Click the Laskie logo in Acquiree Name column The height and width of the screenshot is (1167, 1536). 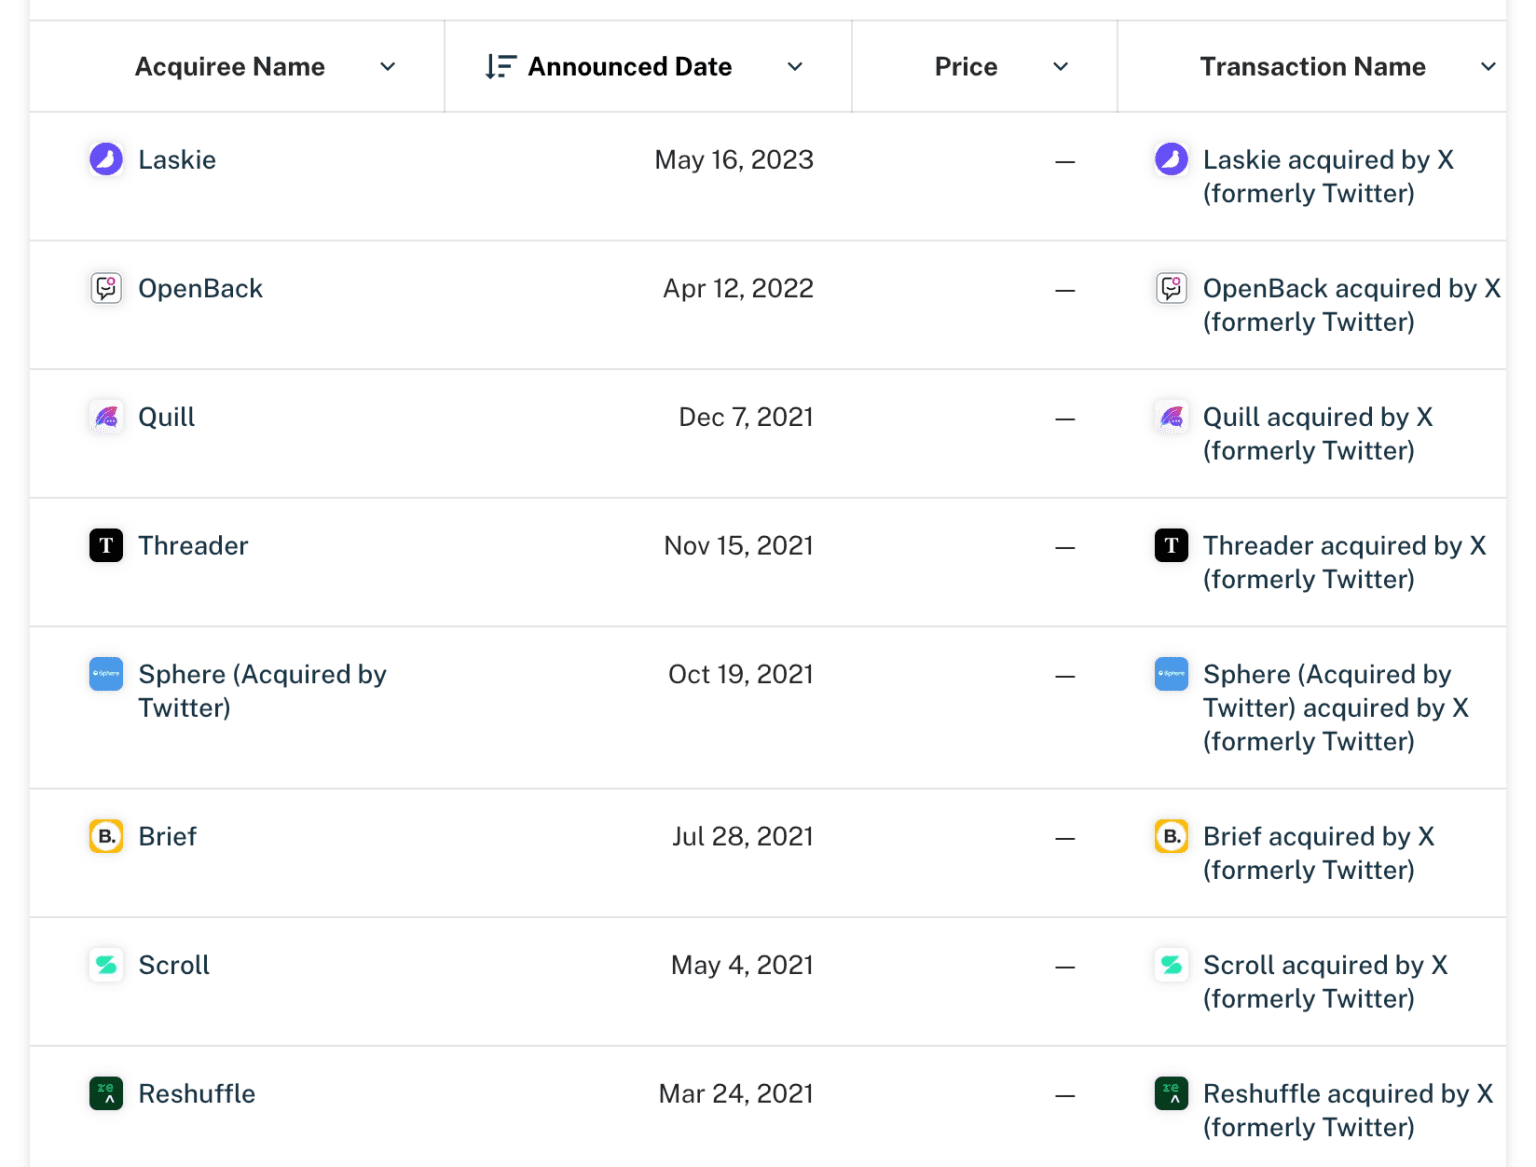point(106,159)
